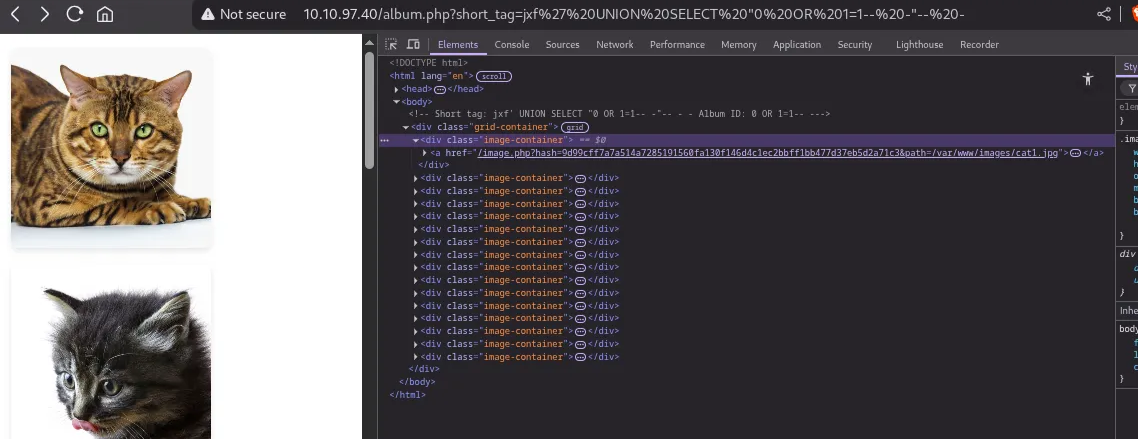The image size is (1138, 439).
Task: Reload the page with the refresh icon
Action: coord(74,15)
